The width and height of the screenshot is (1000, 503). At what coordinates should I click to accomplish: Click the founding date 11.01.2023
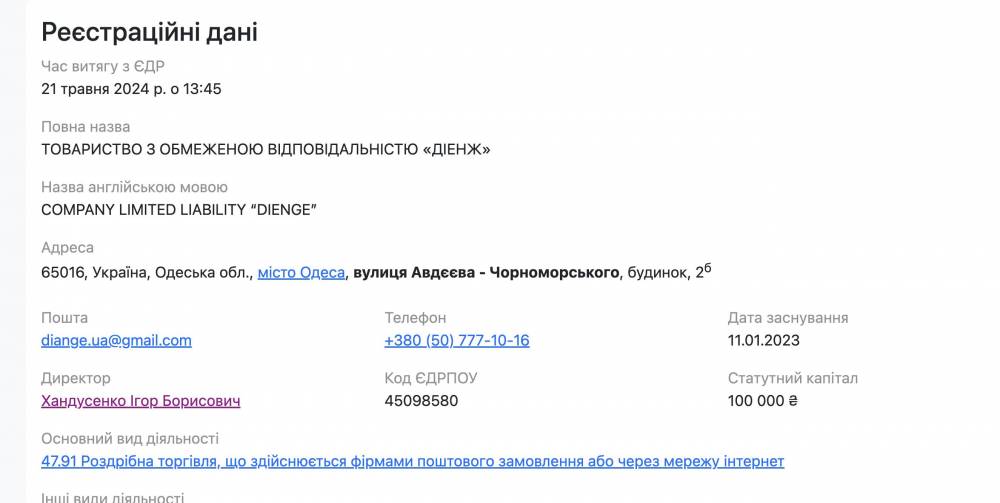764,340
